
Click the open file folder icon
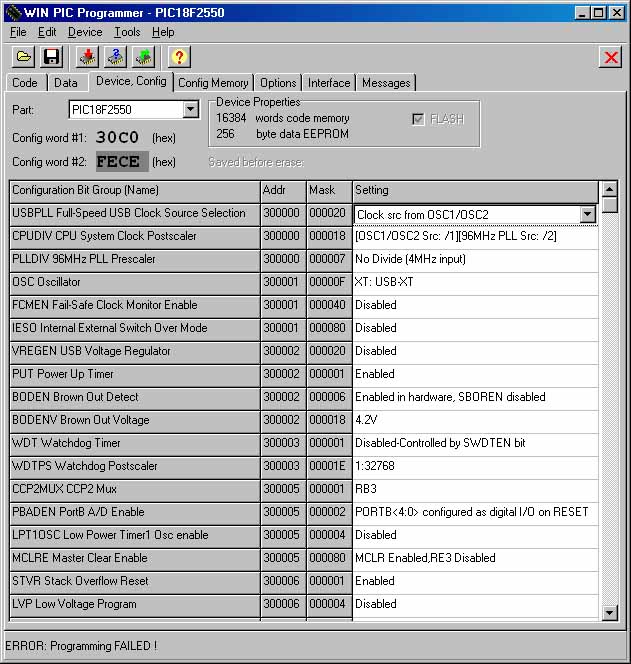pos(23,57)
